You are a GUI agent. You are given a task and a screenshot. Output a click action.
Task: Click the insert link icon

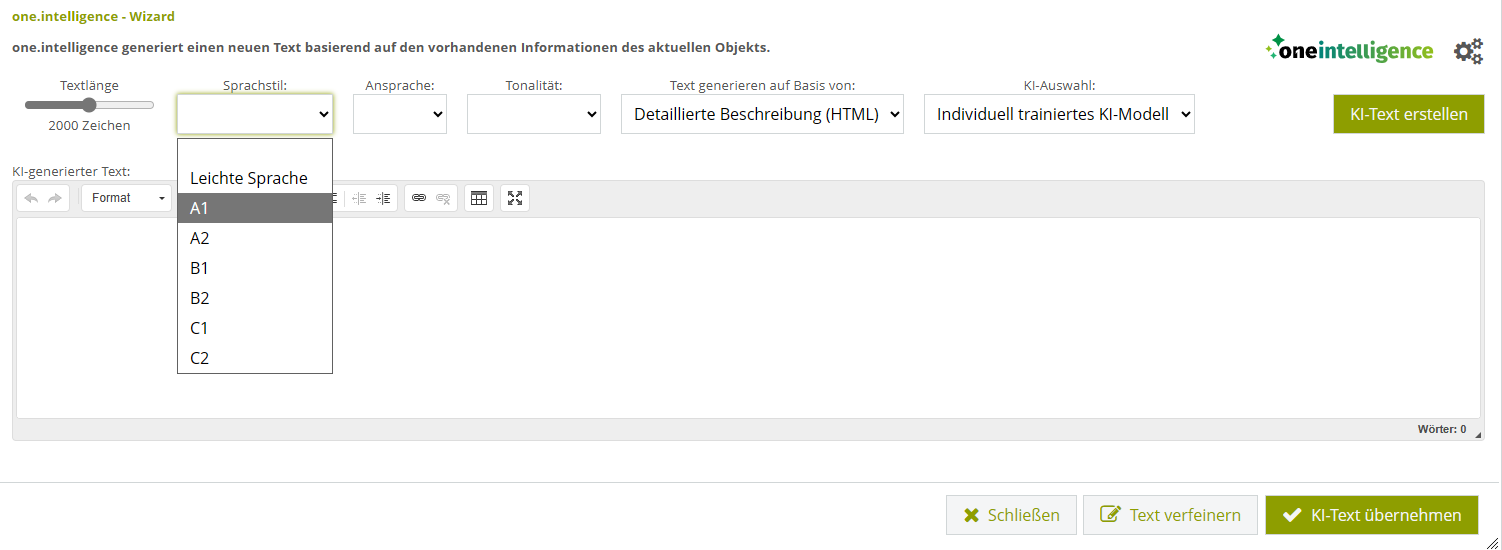point(419,198)
